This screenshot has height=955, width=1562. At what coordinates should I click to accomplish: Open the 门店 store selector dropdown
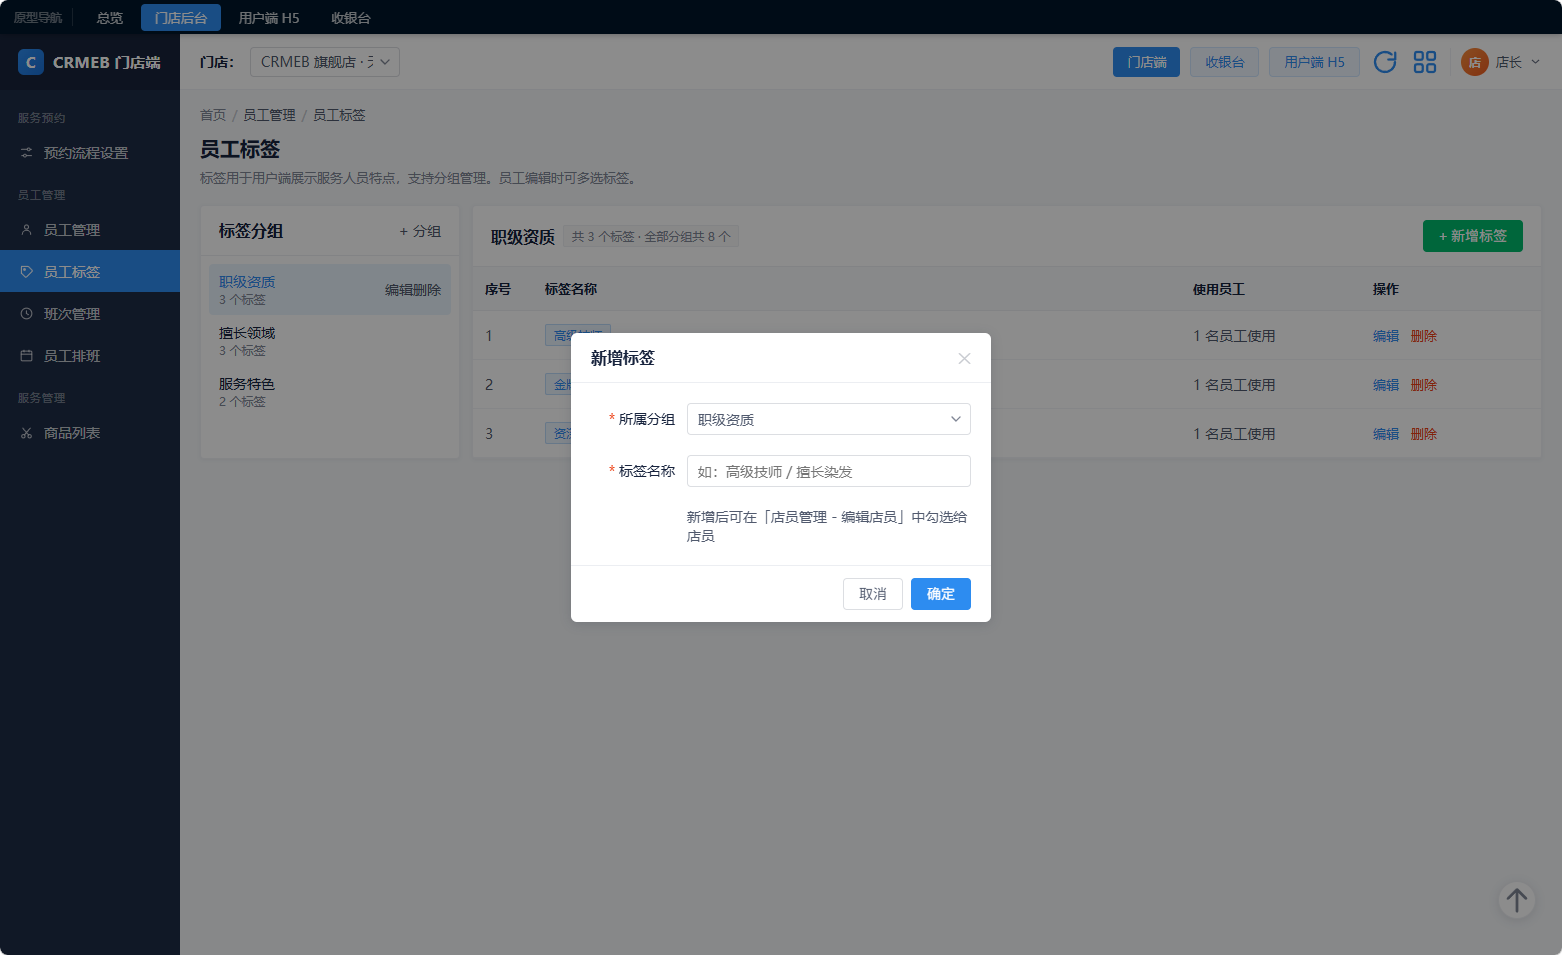click(x=325, y=62)
